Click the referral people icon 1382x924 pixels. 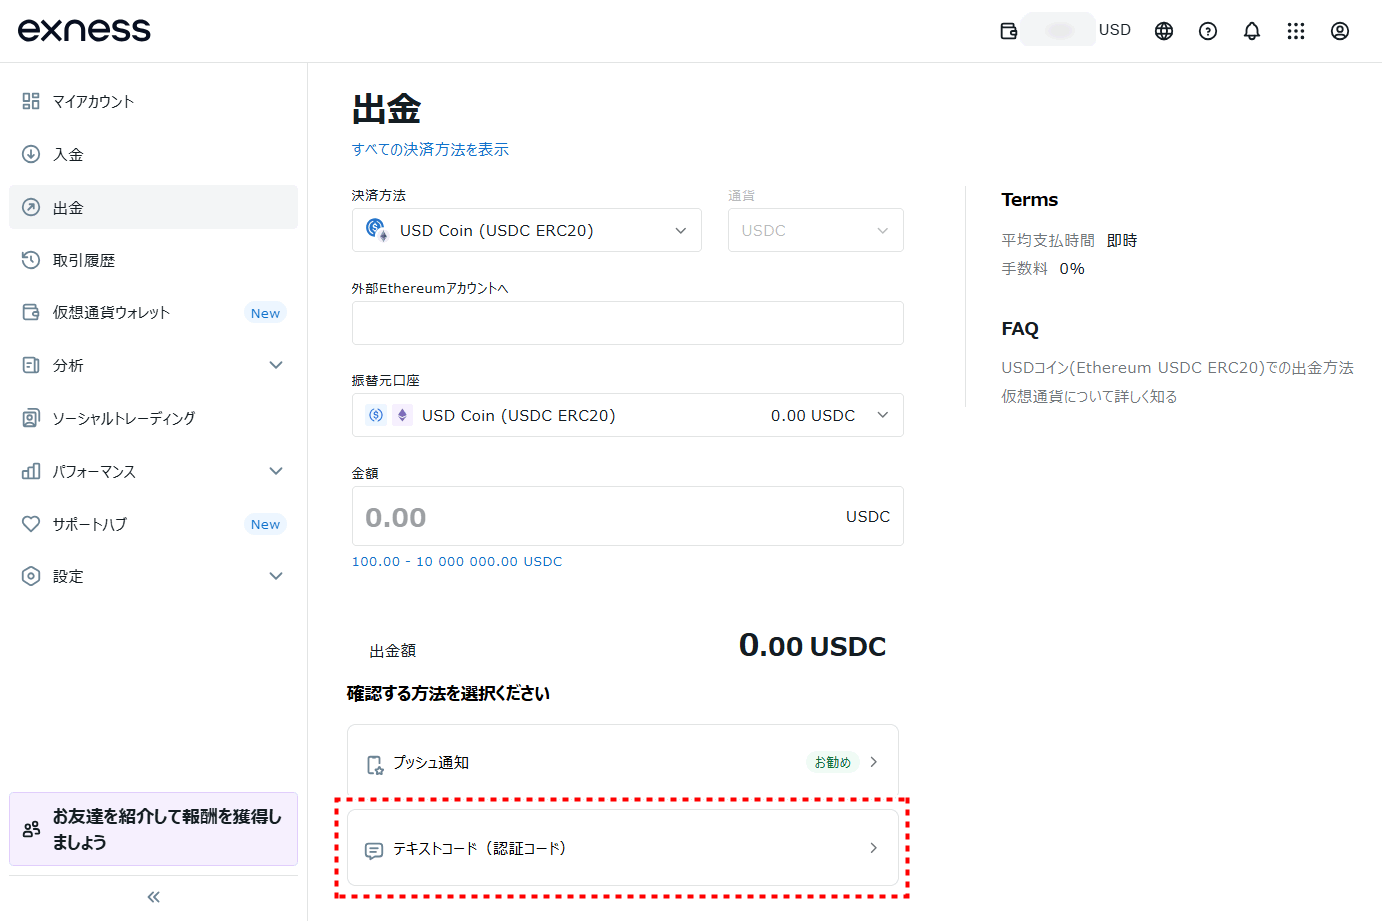[32, 829]
